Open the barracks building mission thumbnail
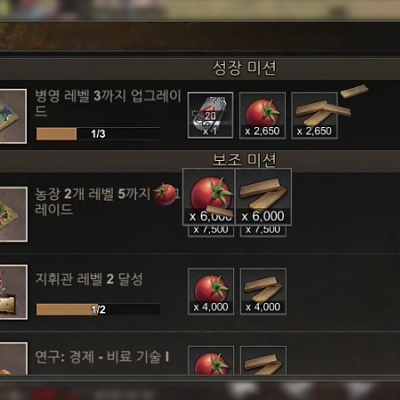 [13, 116]
